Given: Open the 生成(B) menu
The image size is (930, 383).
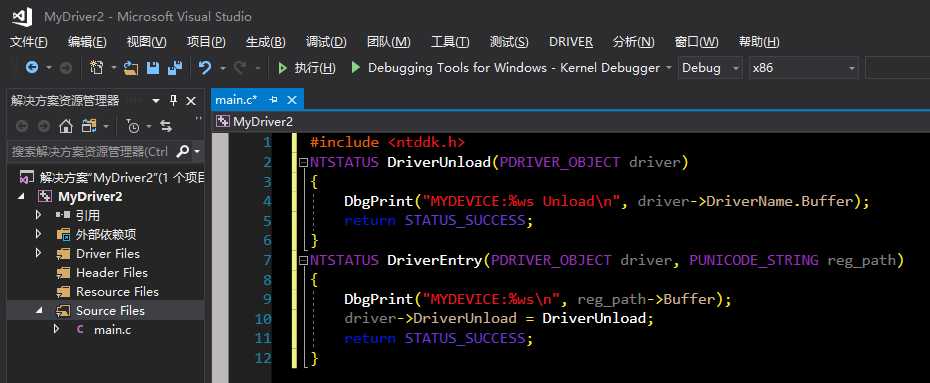Looking at the screenshot, I should tap(266, 42).
